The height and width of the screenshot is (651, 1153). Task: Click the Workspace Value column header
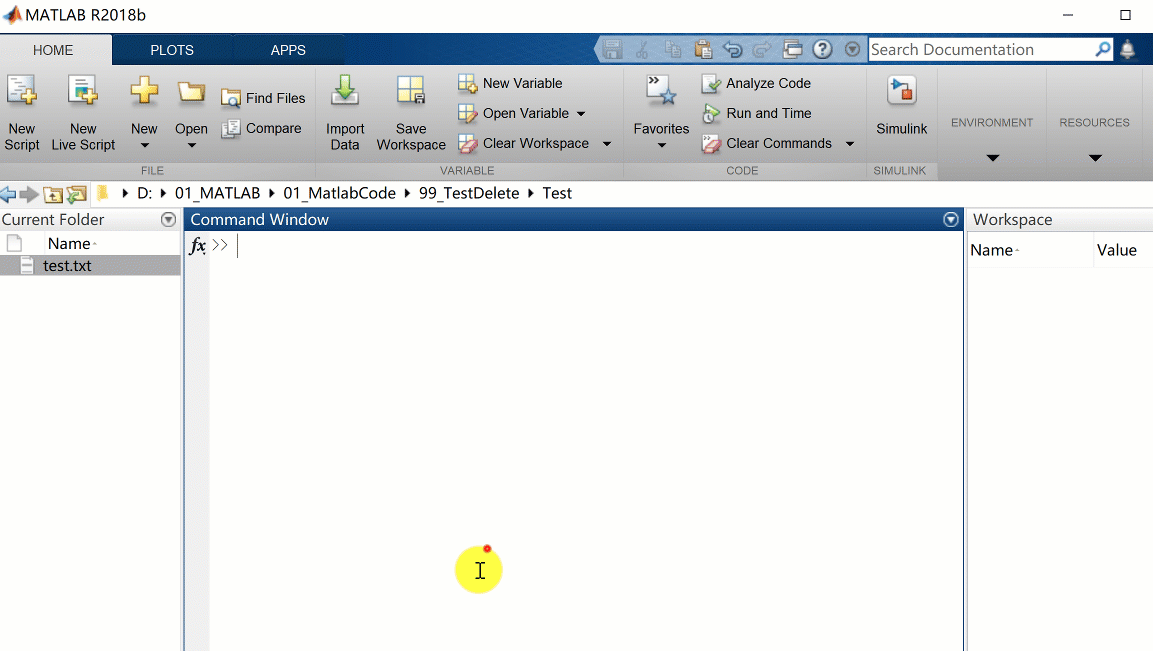pyautogui.click(x=1116, y=250)
